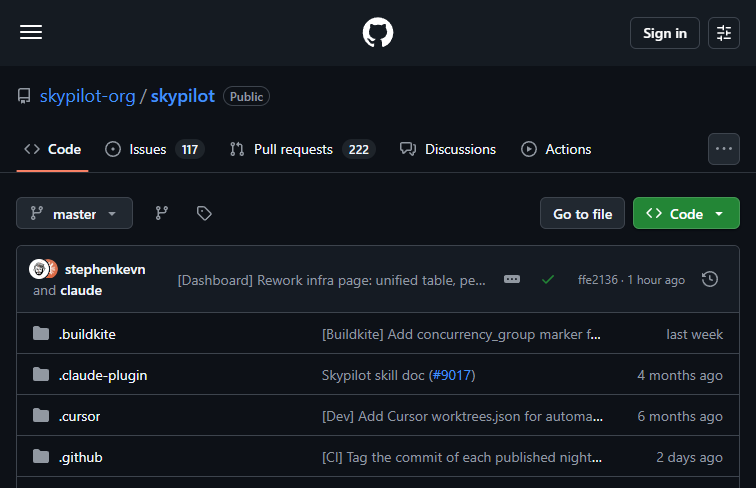This screenshot has height=488, width=756.
Task: Click the Pull requests count 222
Action: tap(359, 149)
